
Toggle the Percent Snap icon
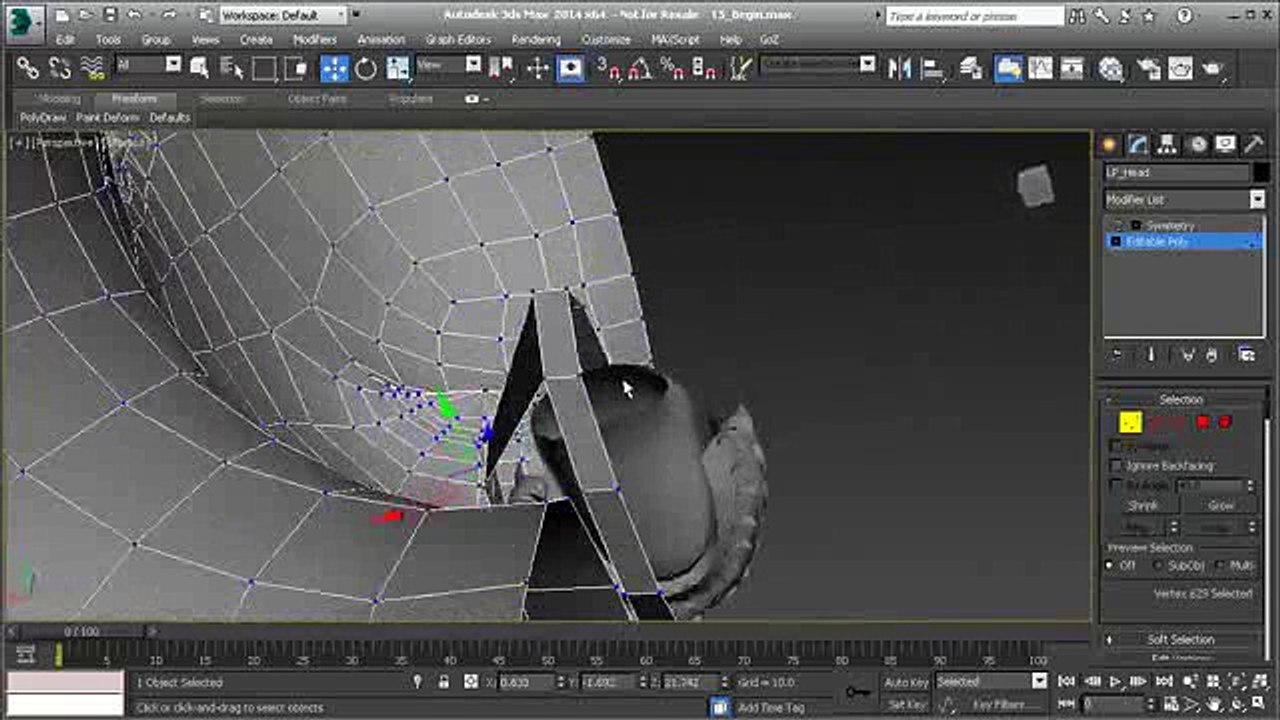point(673,68)
